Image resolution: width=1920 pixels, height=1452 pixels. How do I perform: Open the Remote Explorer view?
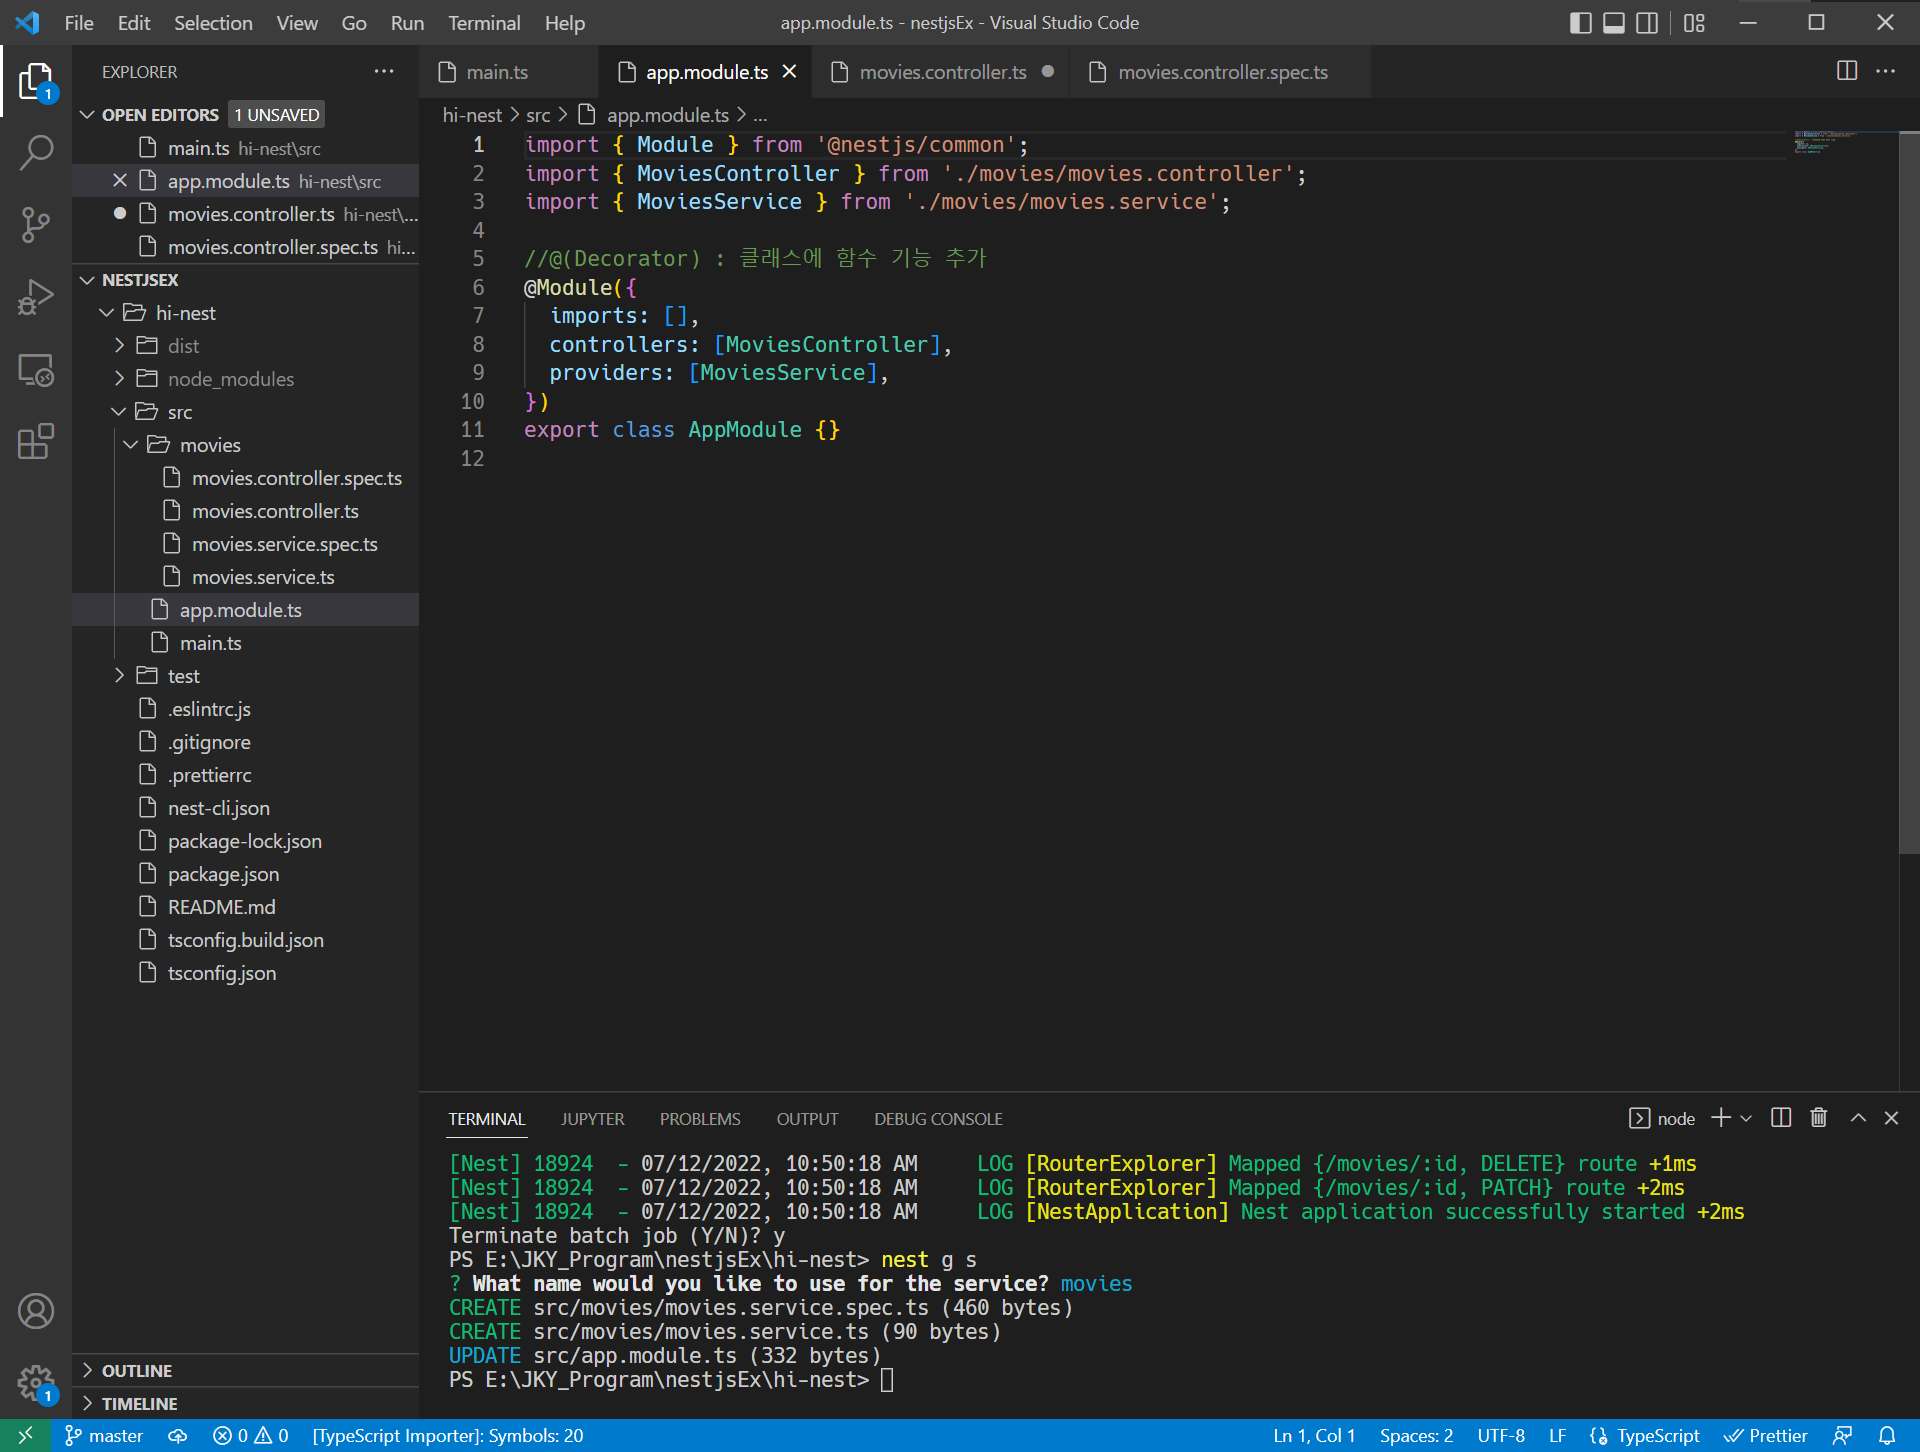[x=36, y=370]
